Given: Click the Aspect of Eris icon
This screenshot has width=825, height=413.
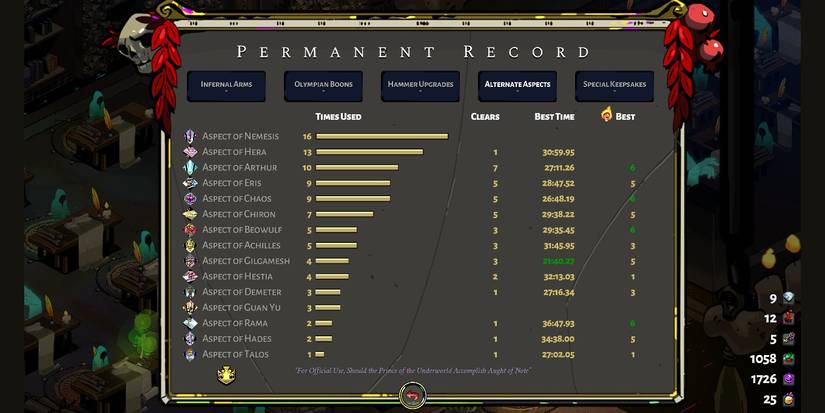Looking at the screenshot, I should tap(190, 183).
